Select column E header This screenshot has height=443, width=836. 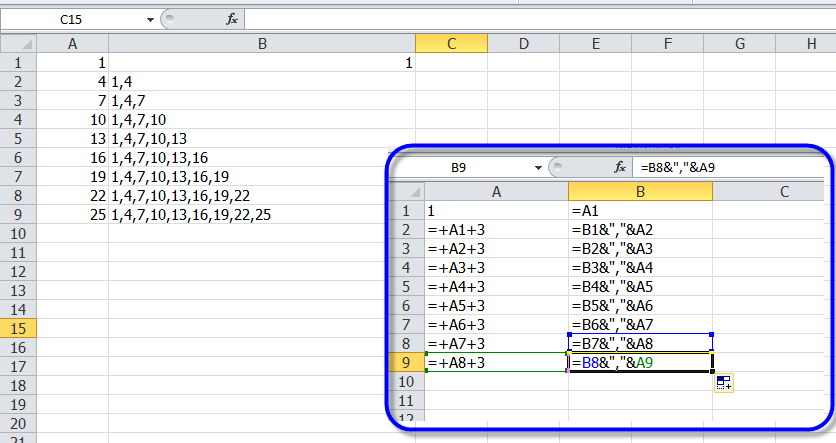pos(596,44)
